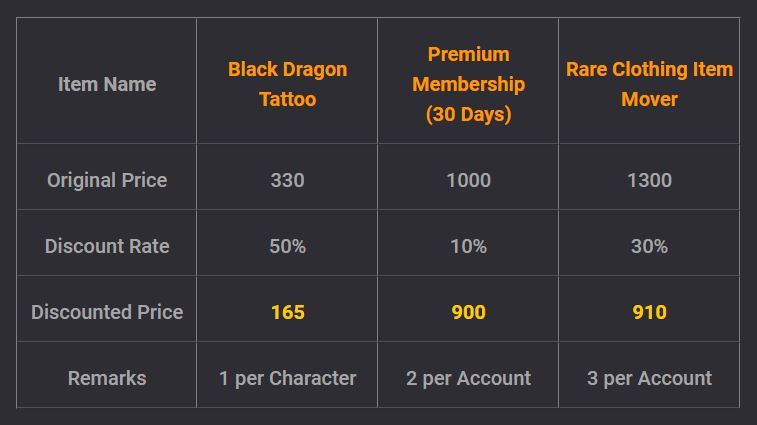
Task: Click the 900 discounted price value
Action: tap(468, 312)
